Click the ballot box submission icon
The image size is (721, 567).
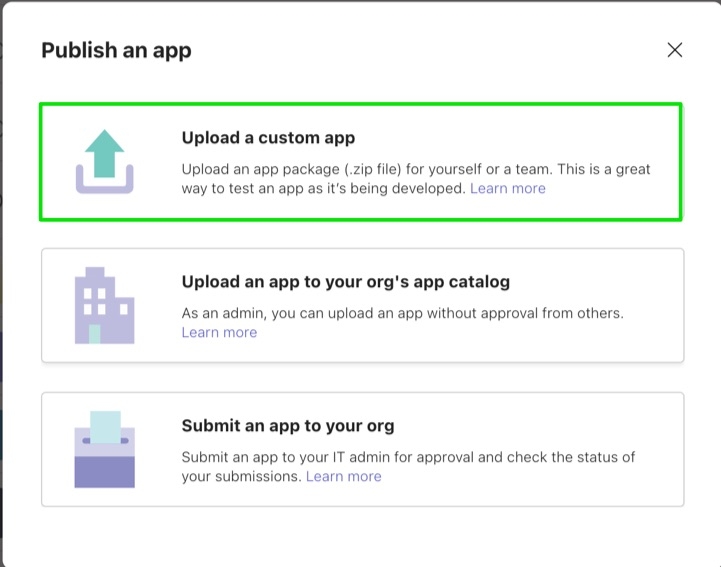point(104,450)
